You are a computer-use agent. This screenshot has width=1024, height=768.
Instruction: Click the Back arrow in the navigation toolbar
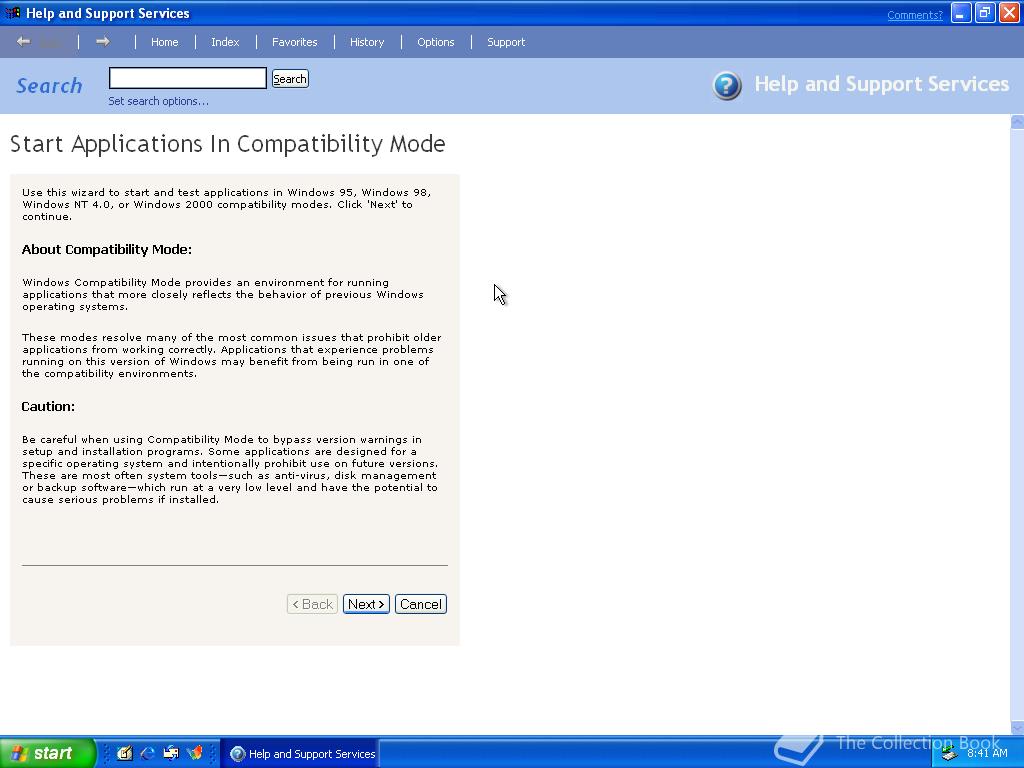click(x=24, y=42)
